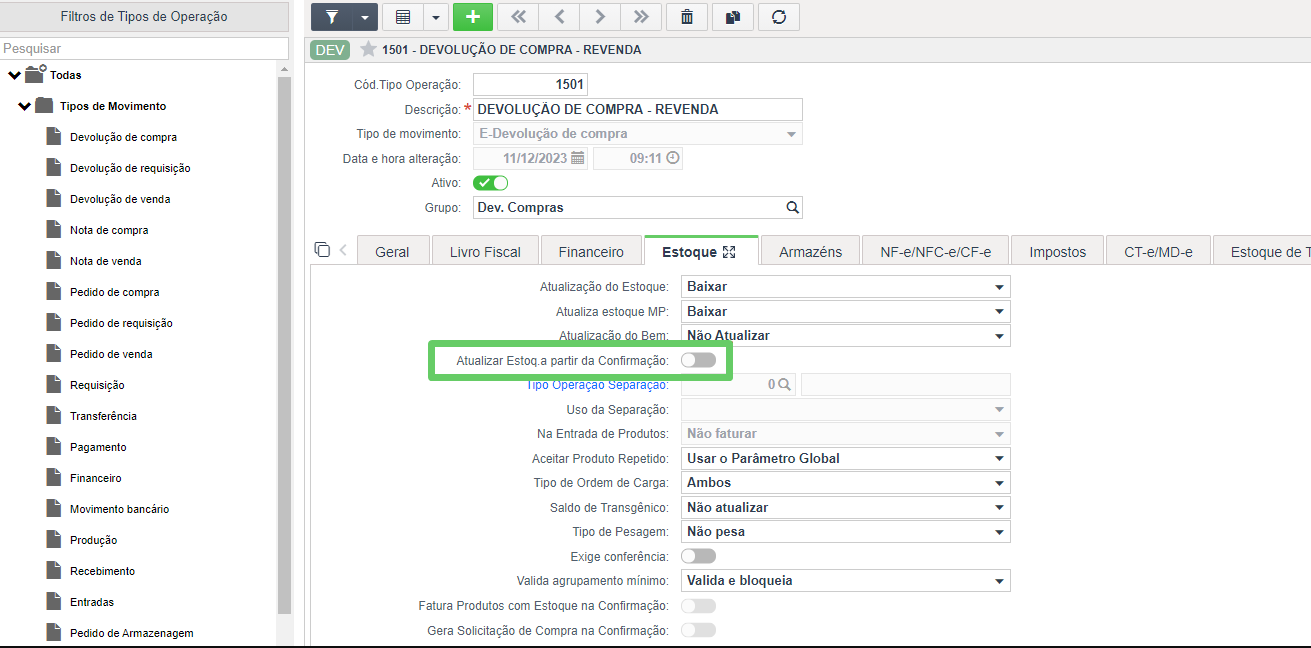
Task: Click the Estoque tab expand icon
Action: click(728, 252)
